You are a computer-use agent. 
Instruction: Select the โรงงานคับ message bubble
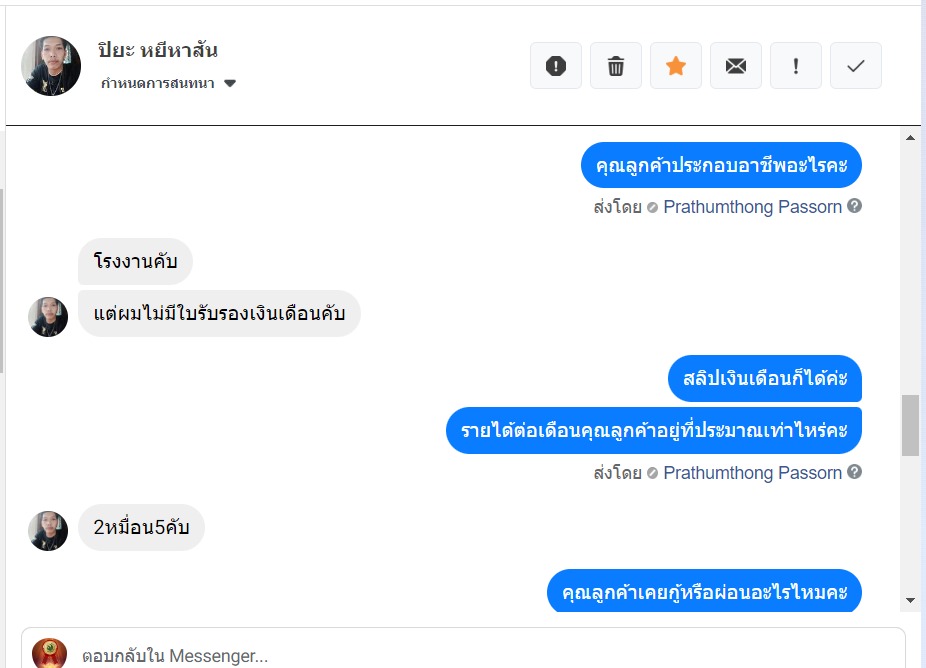[x=135, y=262]
